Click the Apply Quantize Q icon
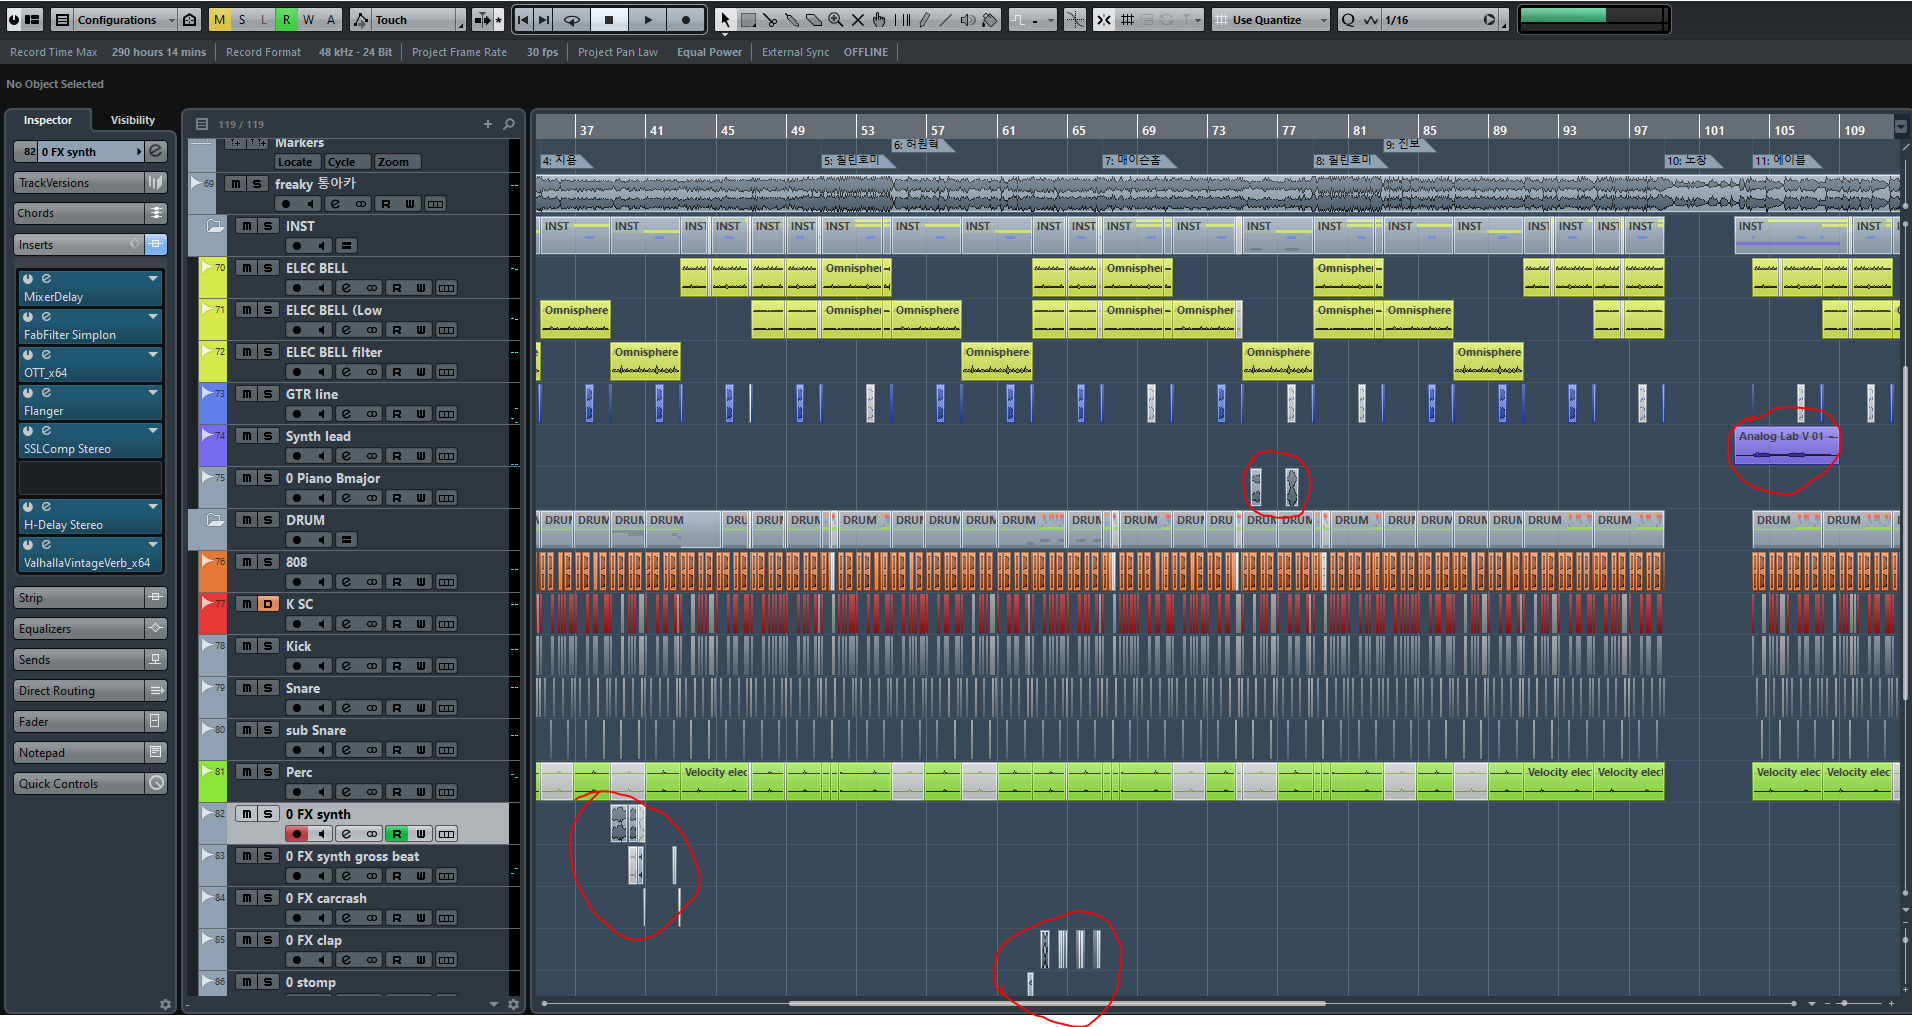Screen dimensions: 1912x1027 (1348, 20)
